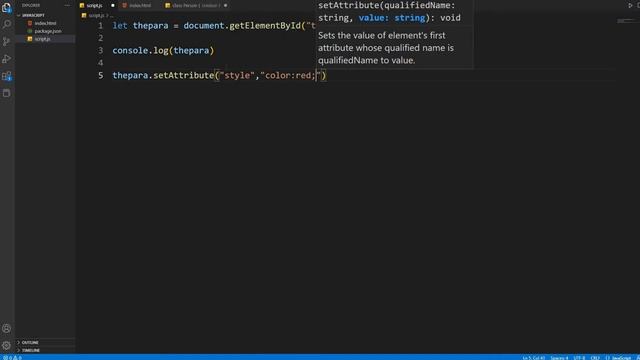640x360 pixels.
Task: Click the parameter hint description text
Action: (x=386, y=48)
